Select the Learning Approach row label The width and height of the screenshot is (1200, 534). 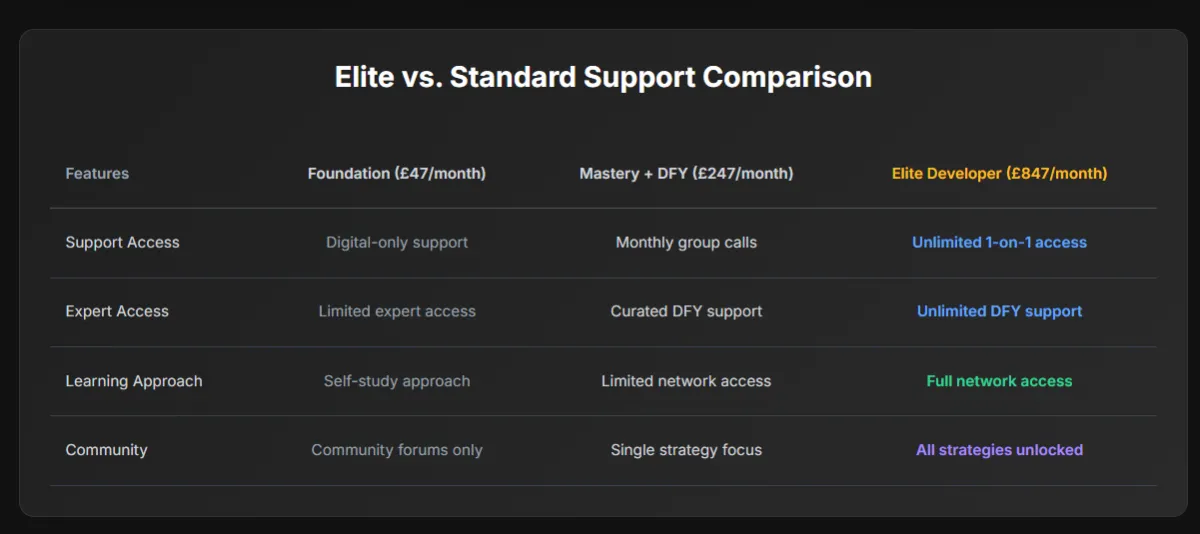click(x=134, y=381)
